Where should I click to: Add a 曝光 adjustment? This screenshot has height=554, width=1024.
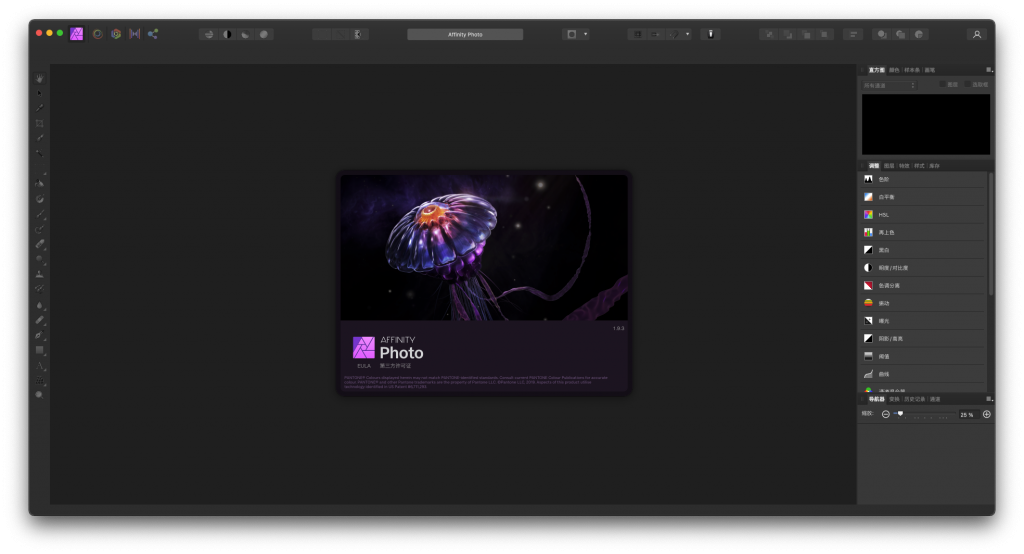point(921,321)
